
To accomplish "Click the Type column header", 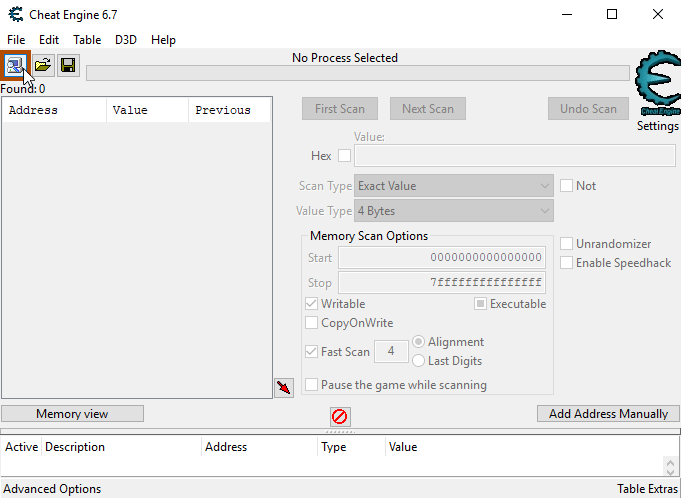I will click(x=351, y=447).
